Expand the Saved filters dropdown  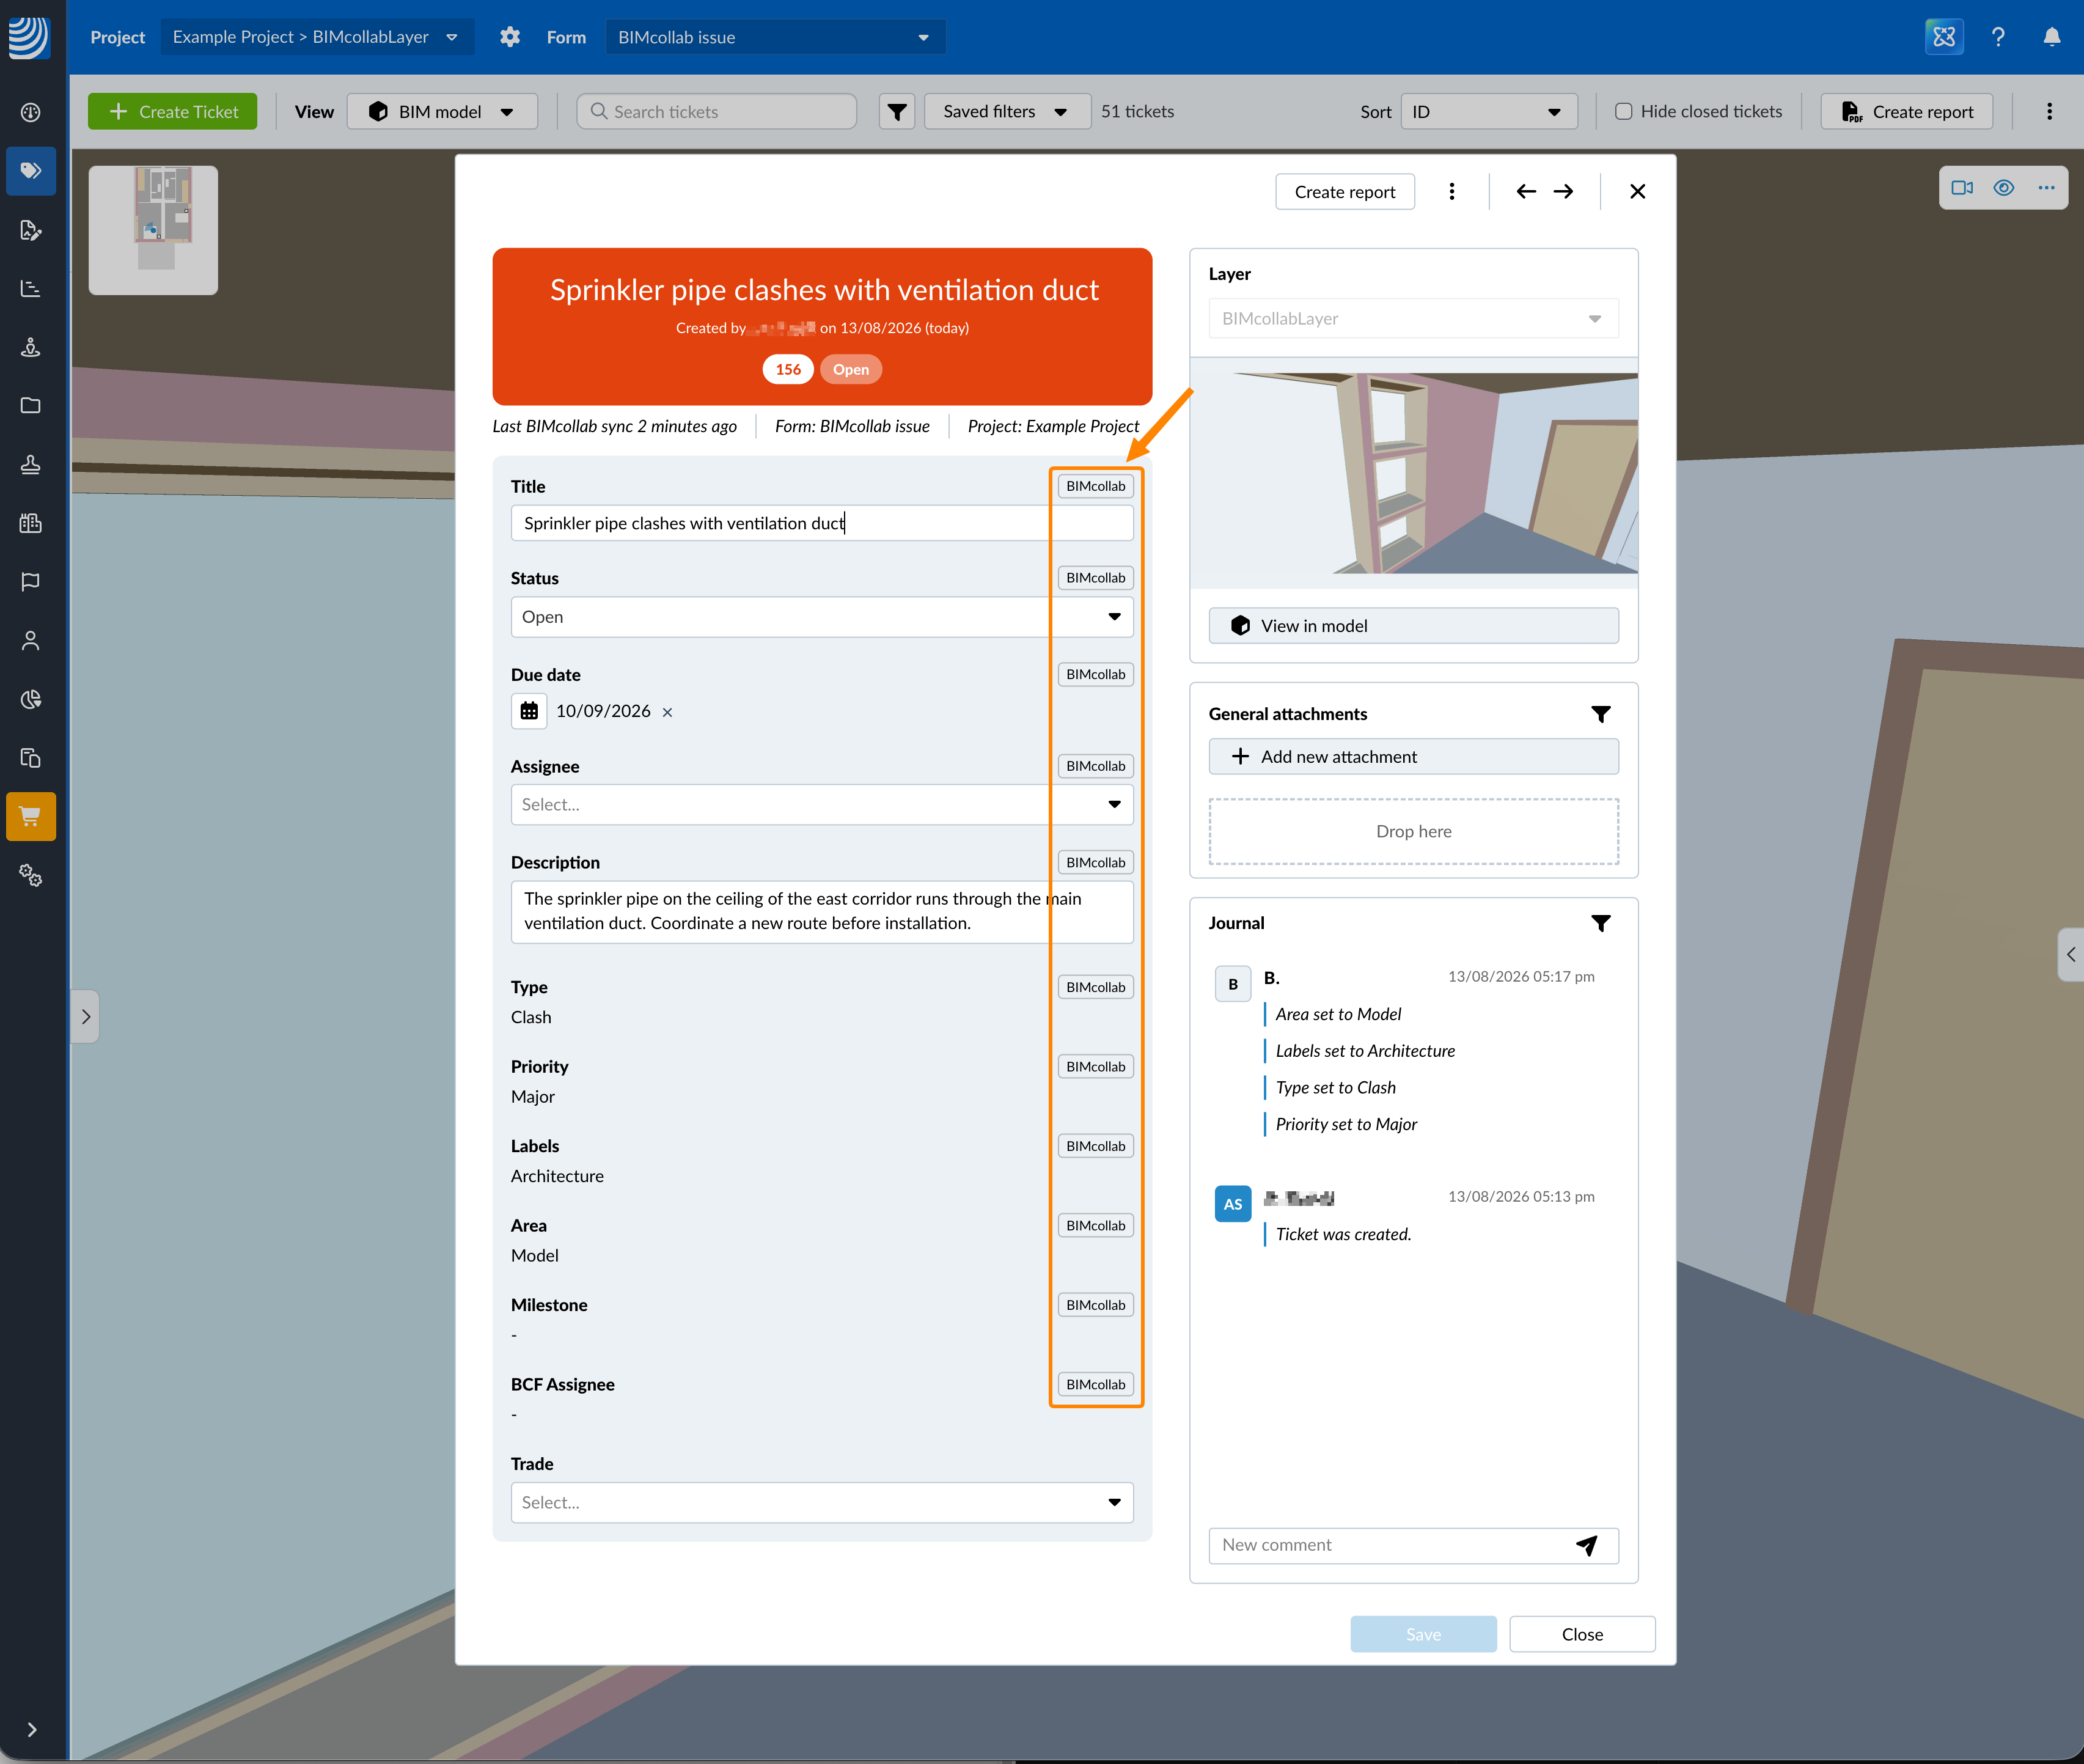click(1007, 112)
